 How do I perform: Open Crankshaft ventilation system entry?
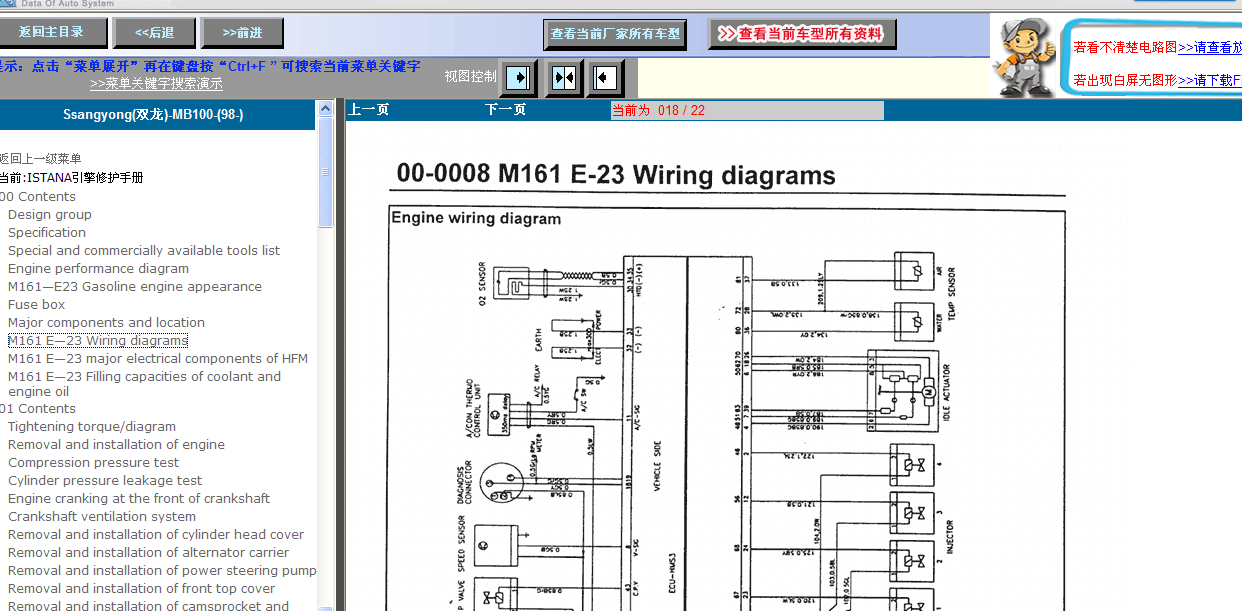102,517
